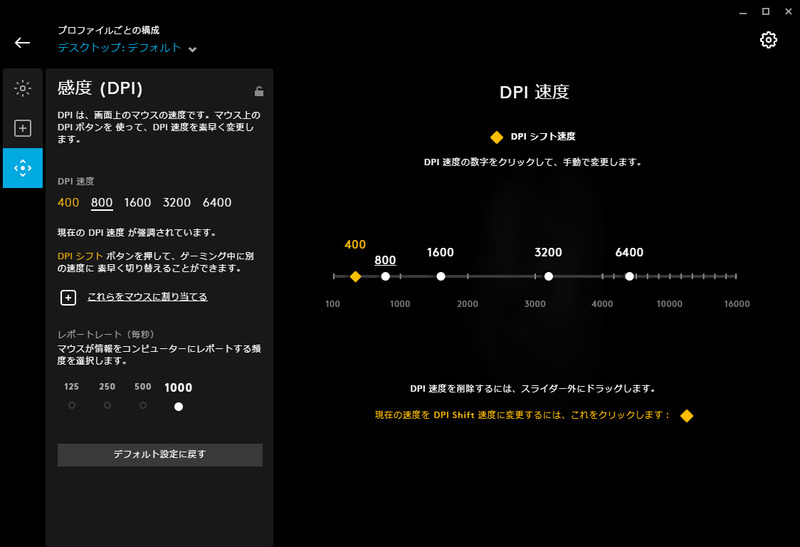Click the 6400 slider point
The image size is (800, 547).
click(630, 277)
